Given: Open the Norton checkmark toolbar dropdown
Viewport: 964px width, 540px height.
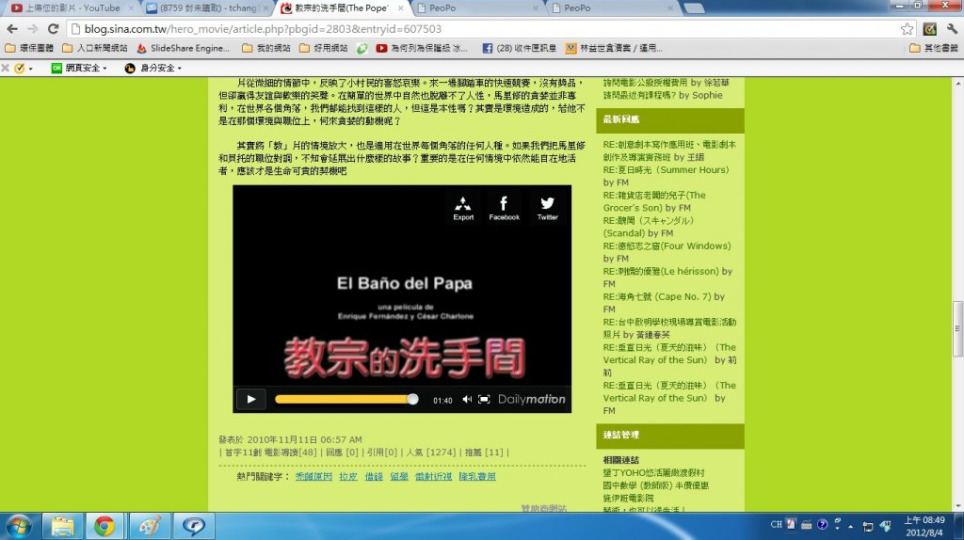Looking at the screenshot, I should click(x=23, y=68).
